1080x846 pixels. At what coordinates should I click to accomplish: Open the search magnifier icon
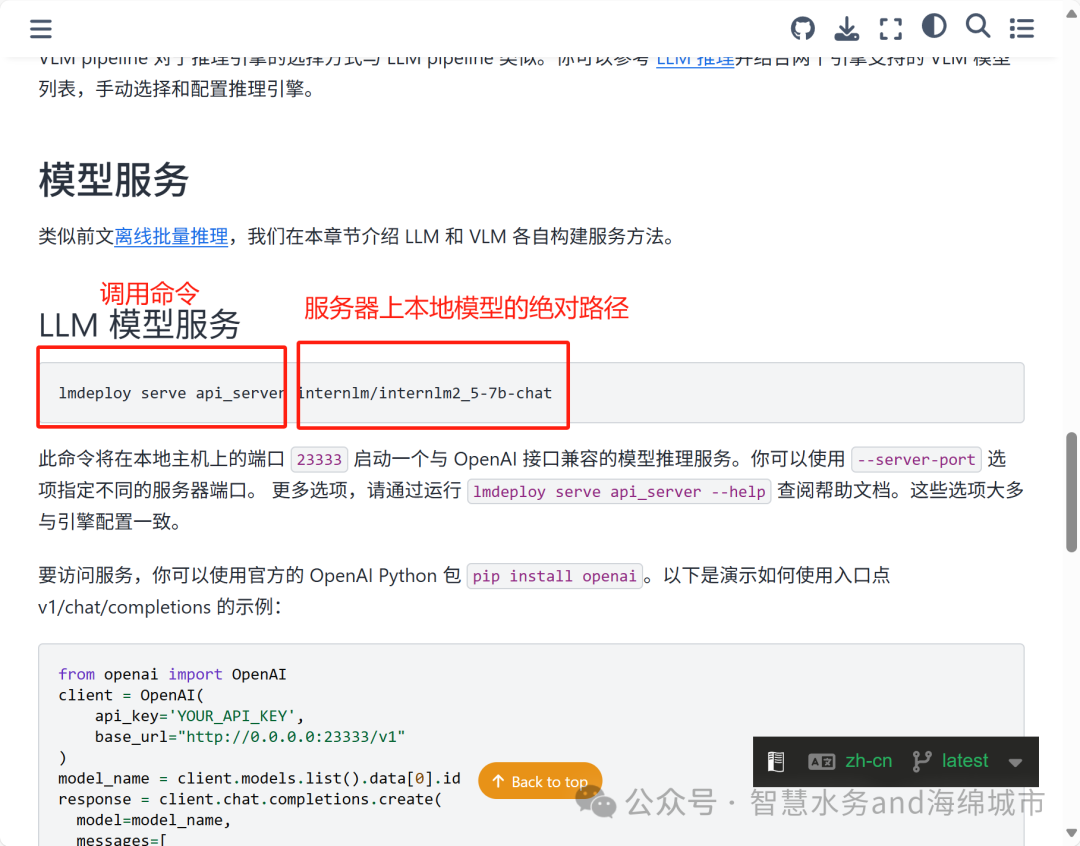point(978,26)
